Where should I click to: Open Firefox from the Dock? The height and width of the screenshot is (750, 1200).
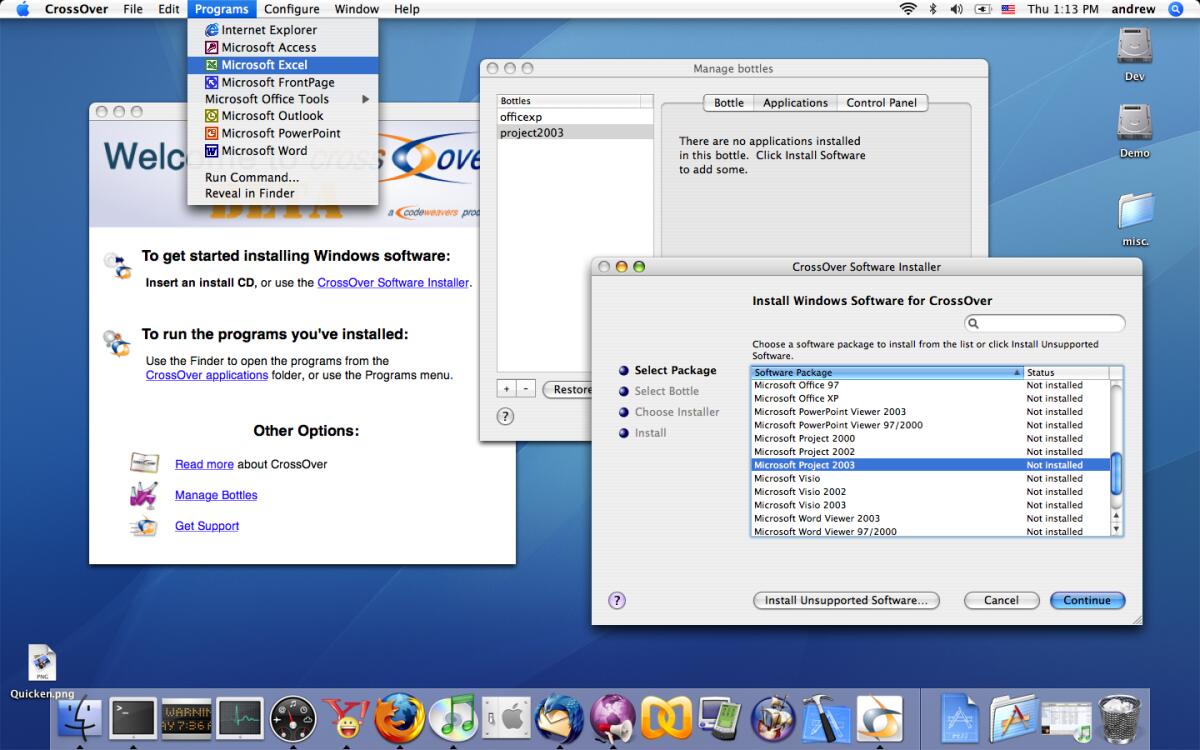[x=397, y=718]
